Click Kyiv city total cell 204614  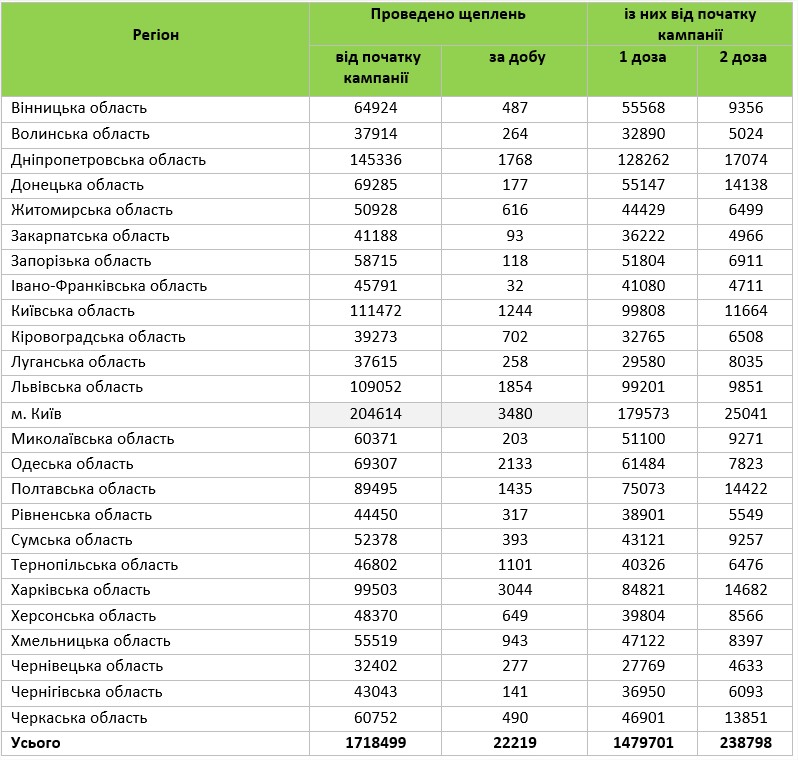point(378,413)
